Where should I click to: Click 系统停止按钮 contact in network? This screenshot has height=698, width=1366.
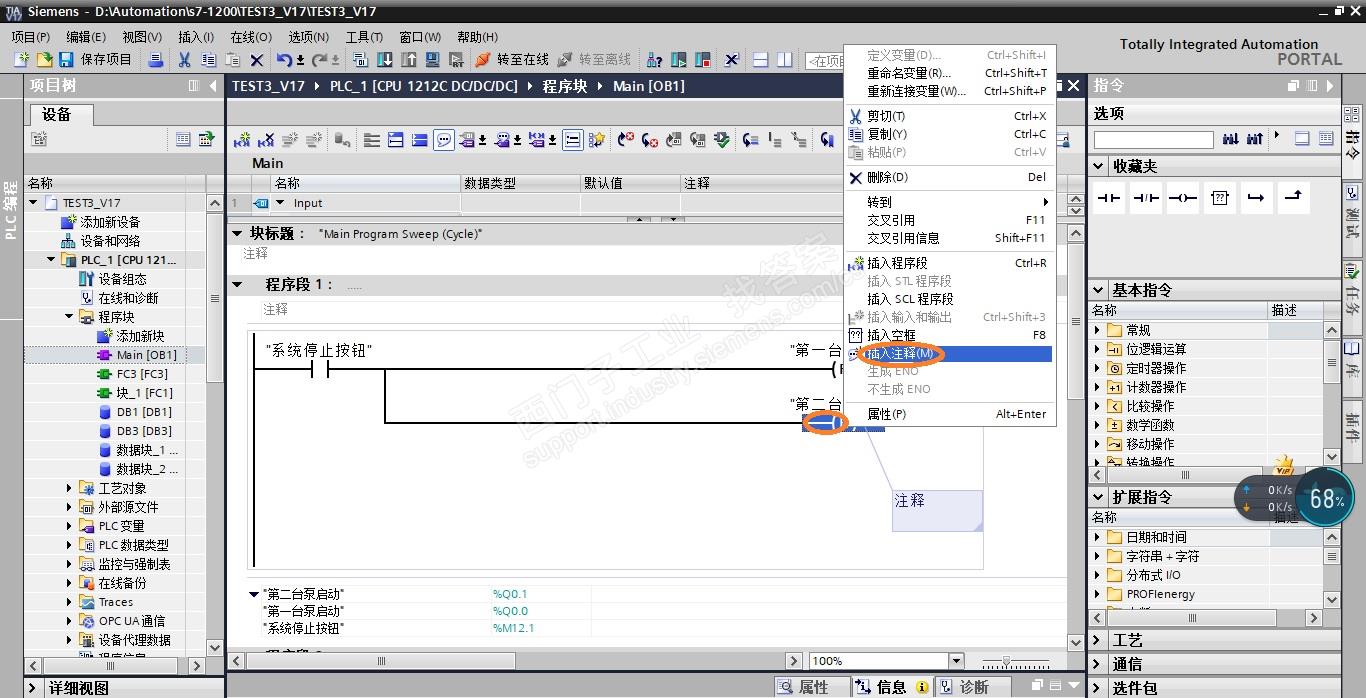click(x=320, y=369)
